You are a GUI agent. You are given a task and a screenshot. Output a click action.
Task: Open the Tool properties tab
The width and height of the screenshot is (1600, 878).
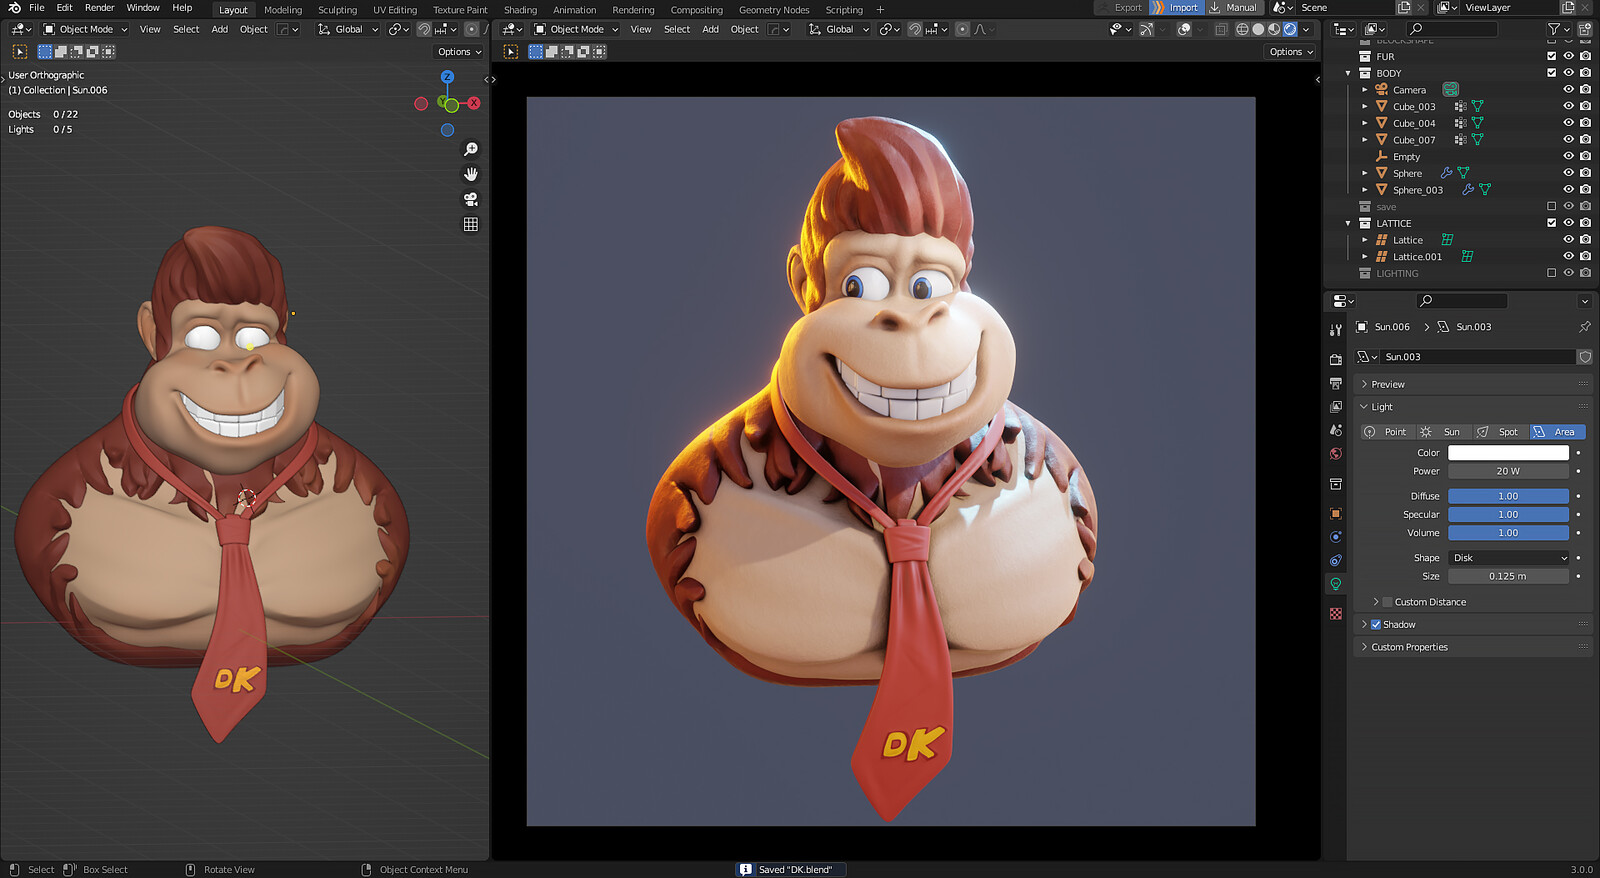tap(1336, 330)
